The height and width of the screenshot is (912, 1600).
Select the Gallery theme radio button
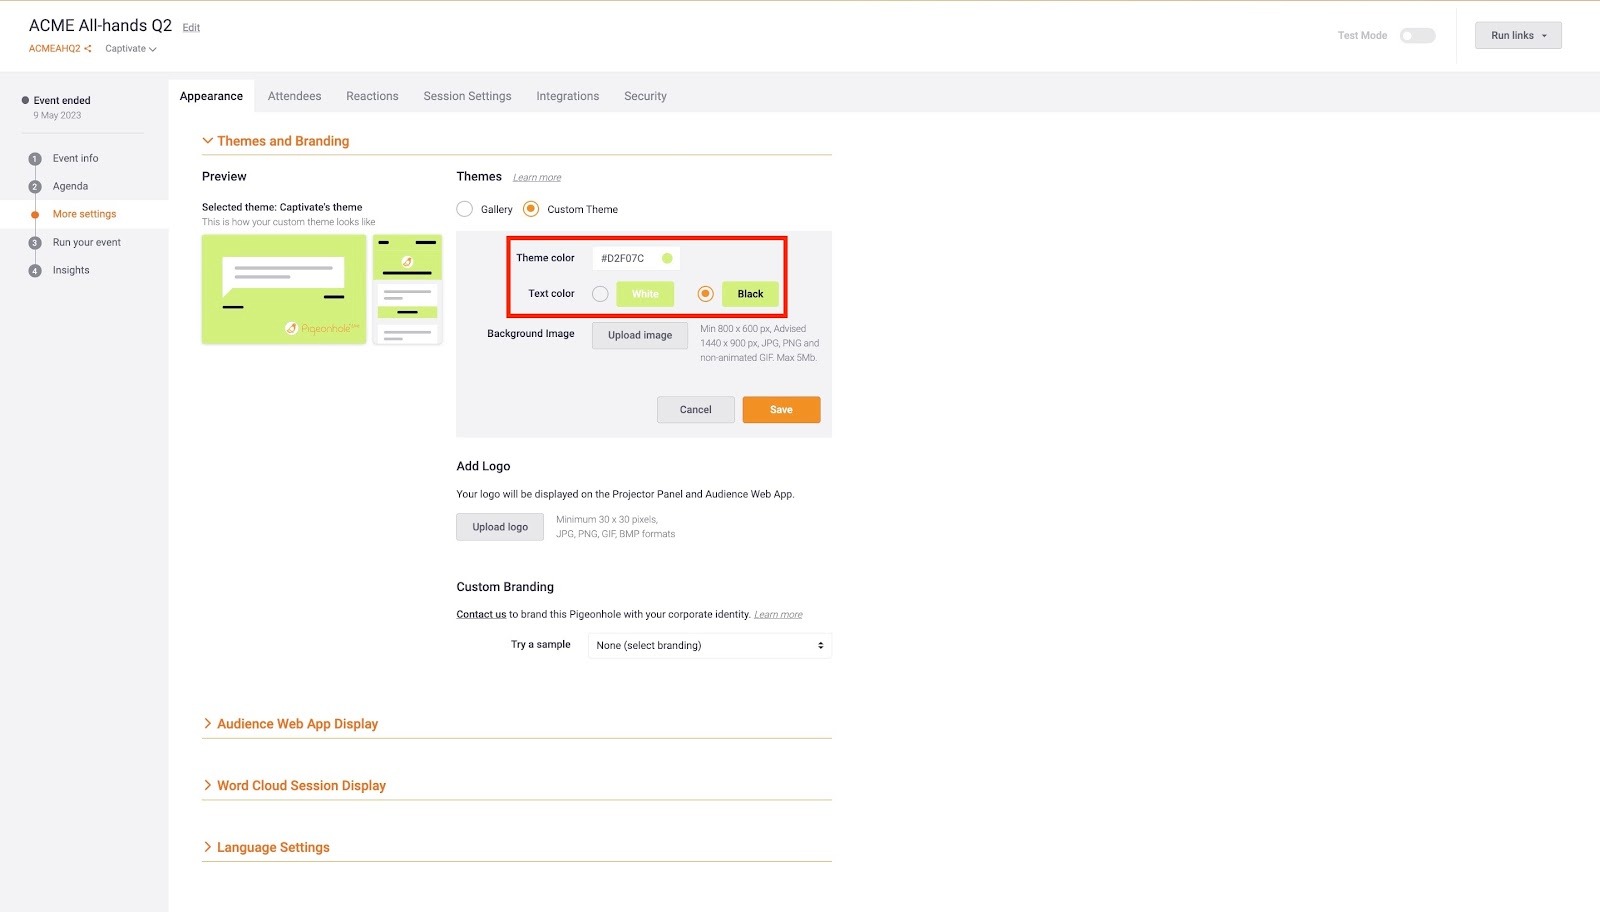click(x=465, y=209)
